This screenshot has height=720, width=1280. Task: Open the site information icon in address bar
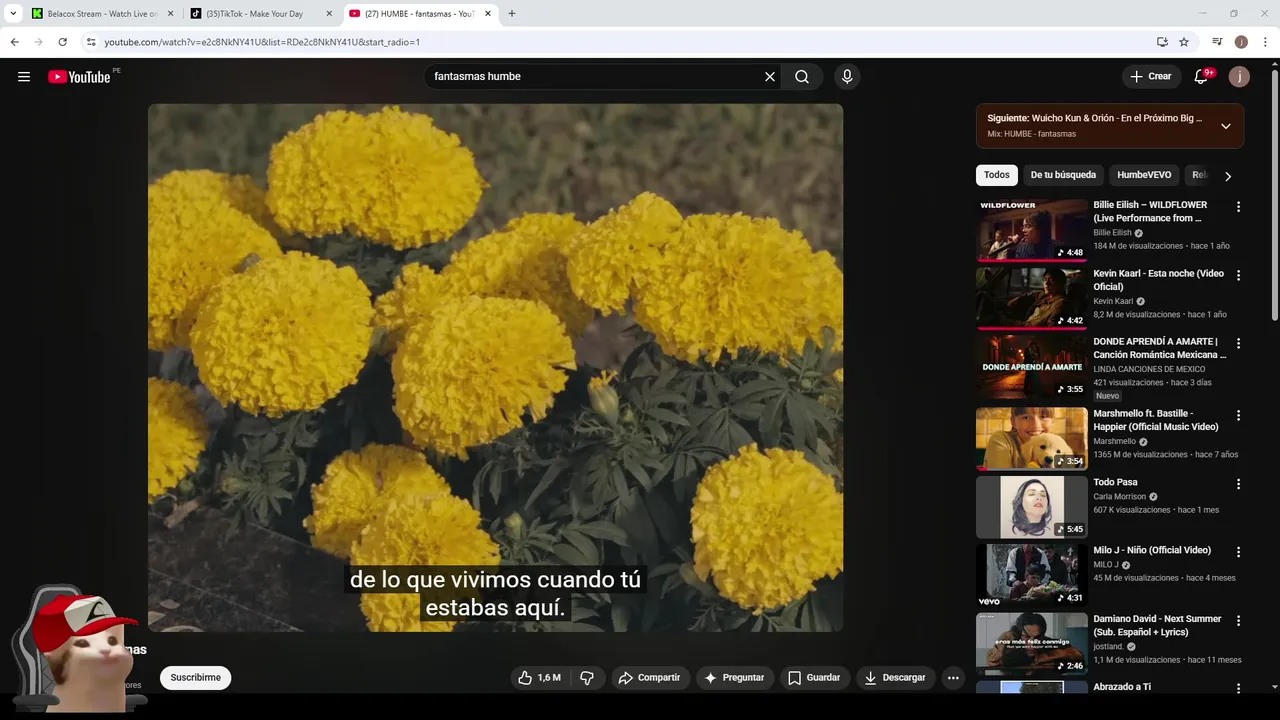coord(90,42)
